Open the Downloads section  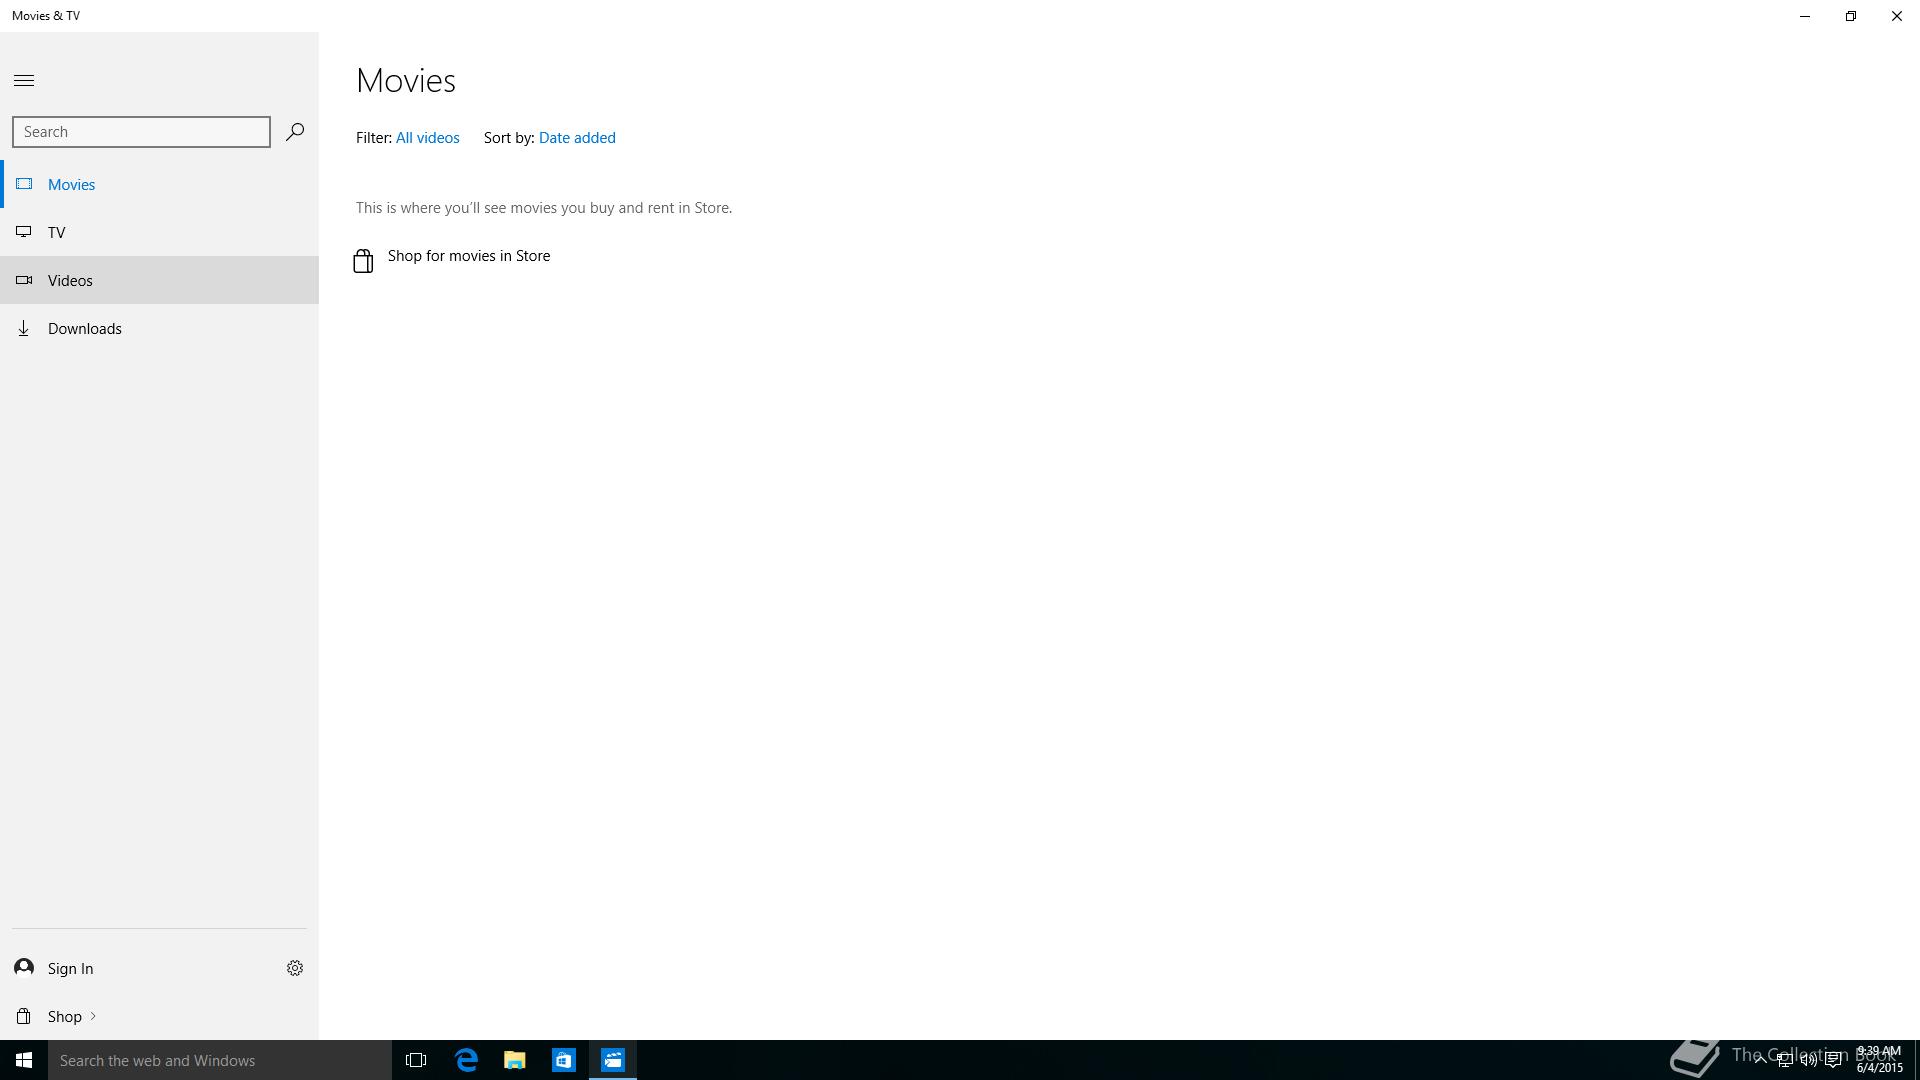click(x=160, y=328)
